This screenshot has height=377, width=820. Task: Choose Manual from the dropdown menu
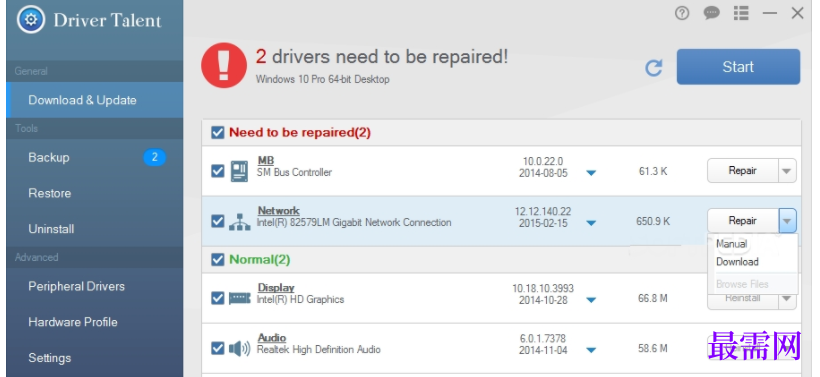[732, 244]
